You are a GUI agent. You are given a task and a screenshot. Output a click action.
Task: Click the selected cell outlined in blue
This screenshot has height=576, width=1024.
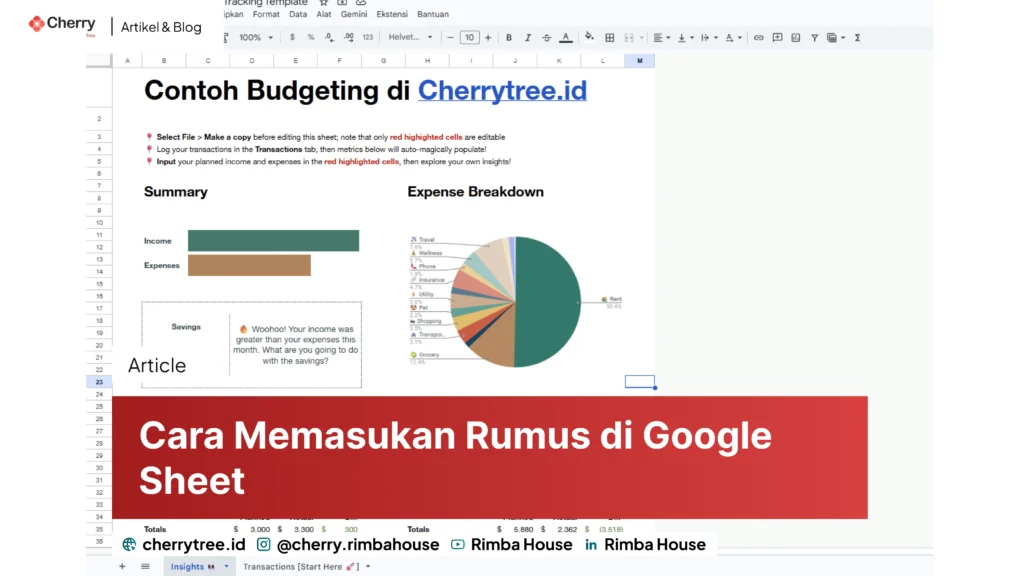639,381
